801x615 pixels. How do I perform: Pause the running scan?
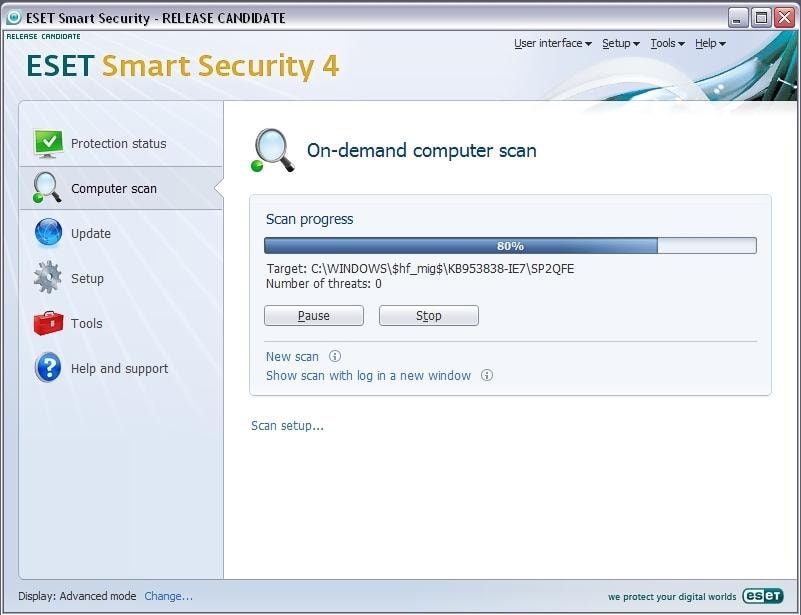click(314, 316)
